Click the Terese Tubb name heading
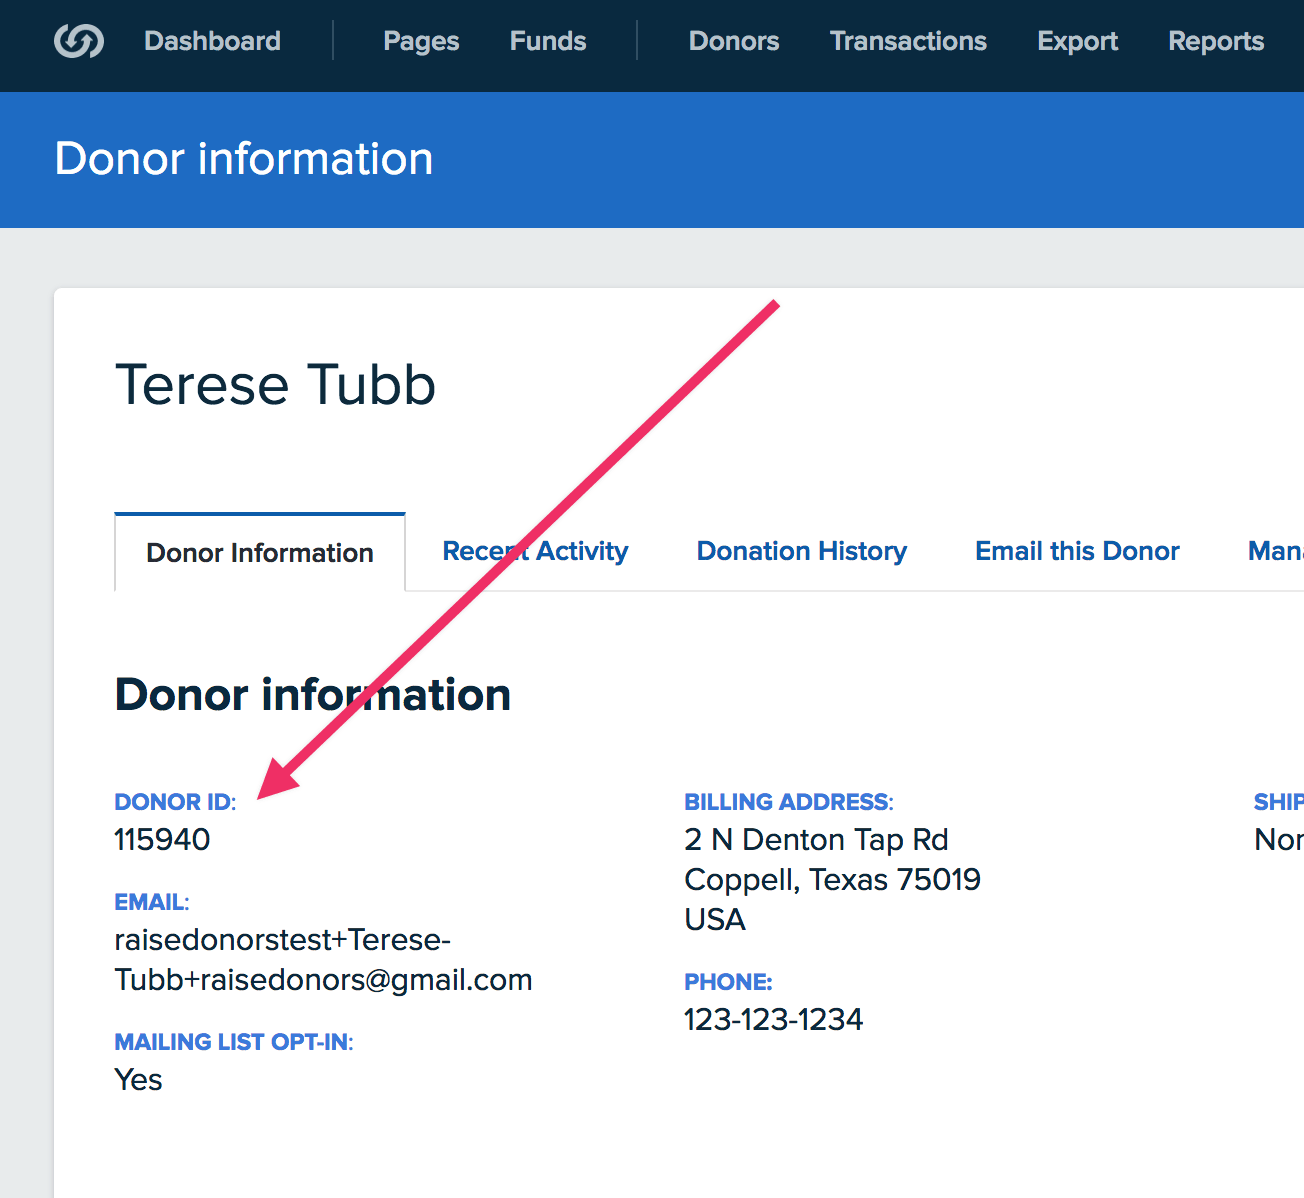Viewport: 1304px width, 1198px height. 276,385
